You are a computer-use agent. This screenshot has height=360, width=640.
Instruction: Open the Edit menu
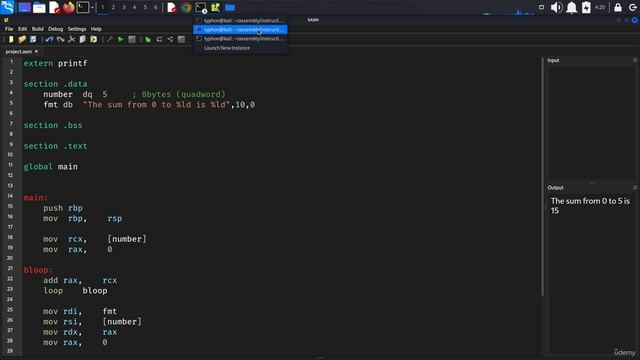pyautogui.click(x=22, y=29)
